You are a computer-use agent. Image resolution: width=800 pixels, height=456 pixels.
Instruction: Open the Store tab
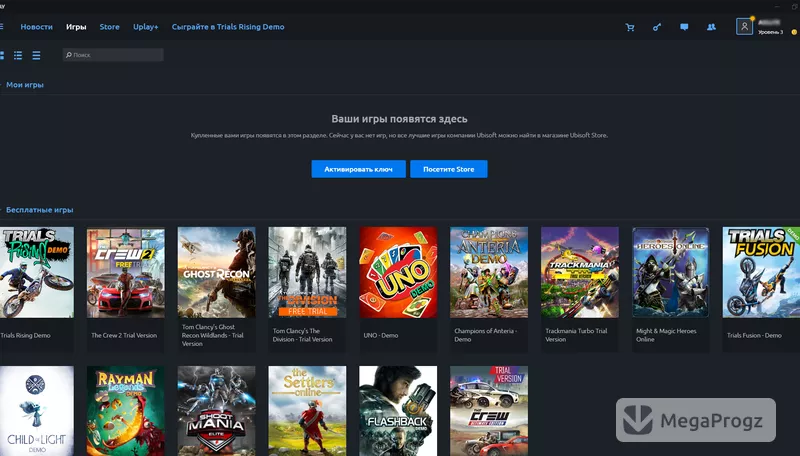coord(109,27)
